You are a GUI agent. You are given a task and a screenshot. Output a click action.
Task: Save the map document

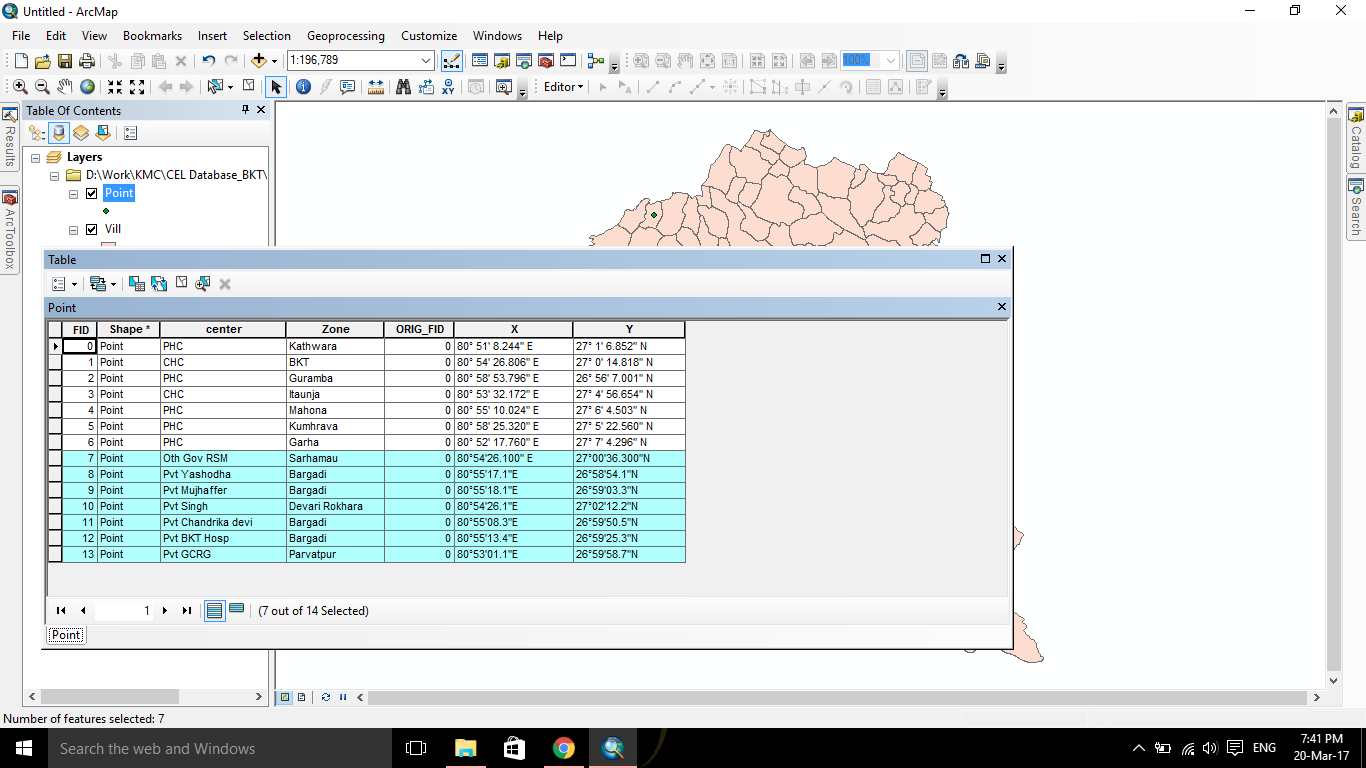[65, 61]
